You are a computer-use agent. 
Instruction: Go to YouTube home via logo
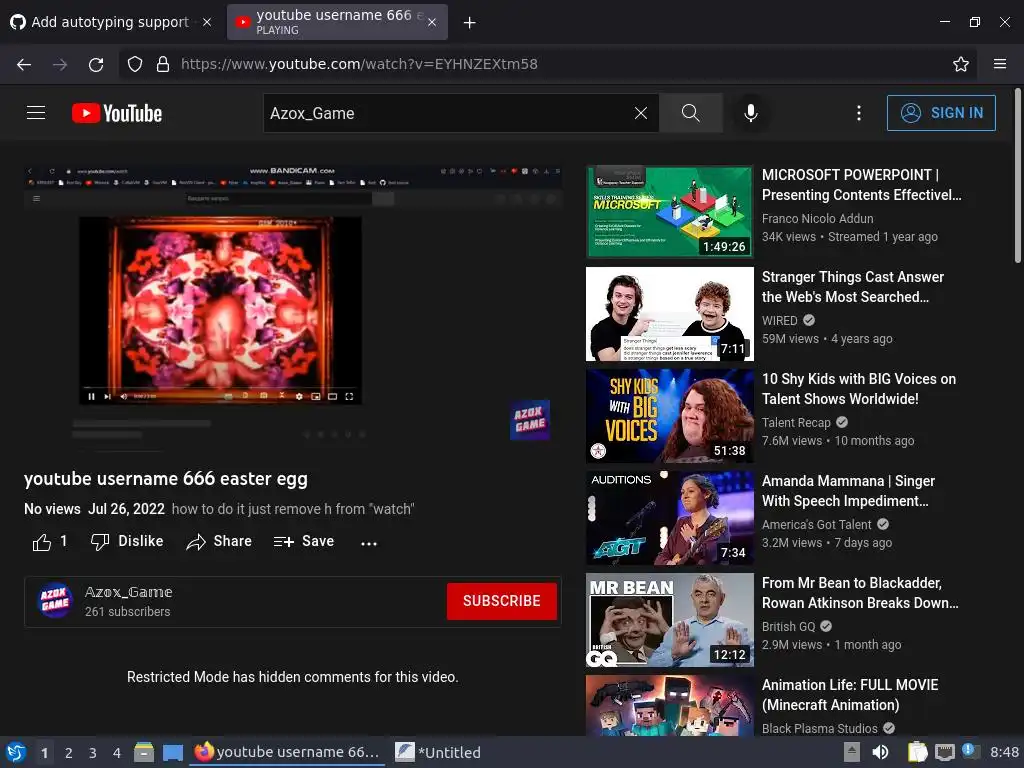point(117,113)
